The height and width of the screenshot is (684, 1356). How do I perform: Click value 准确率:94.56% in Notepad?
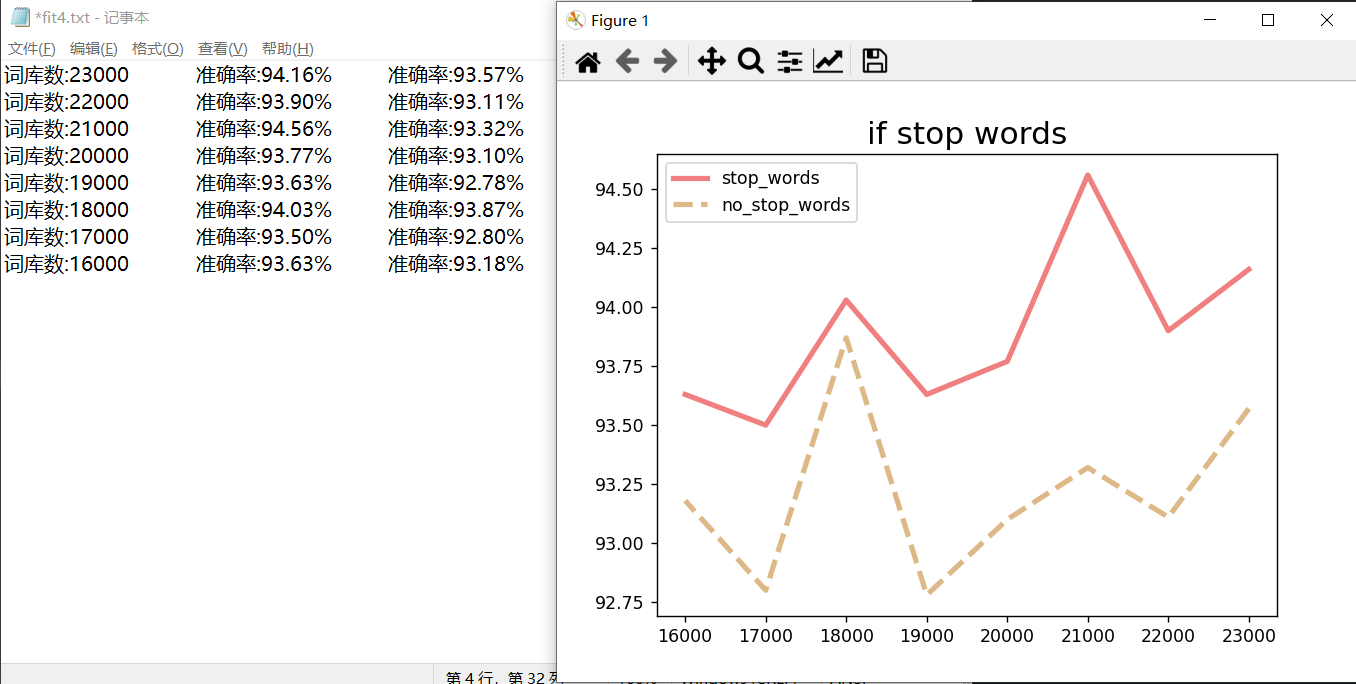264,129
